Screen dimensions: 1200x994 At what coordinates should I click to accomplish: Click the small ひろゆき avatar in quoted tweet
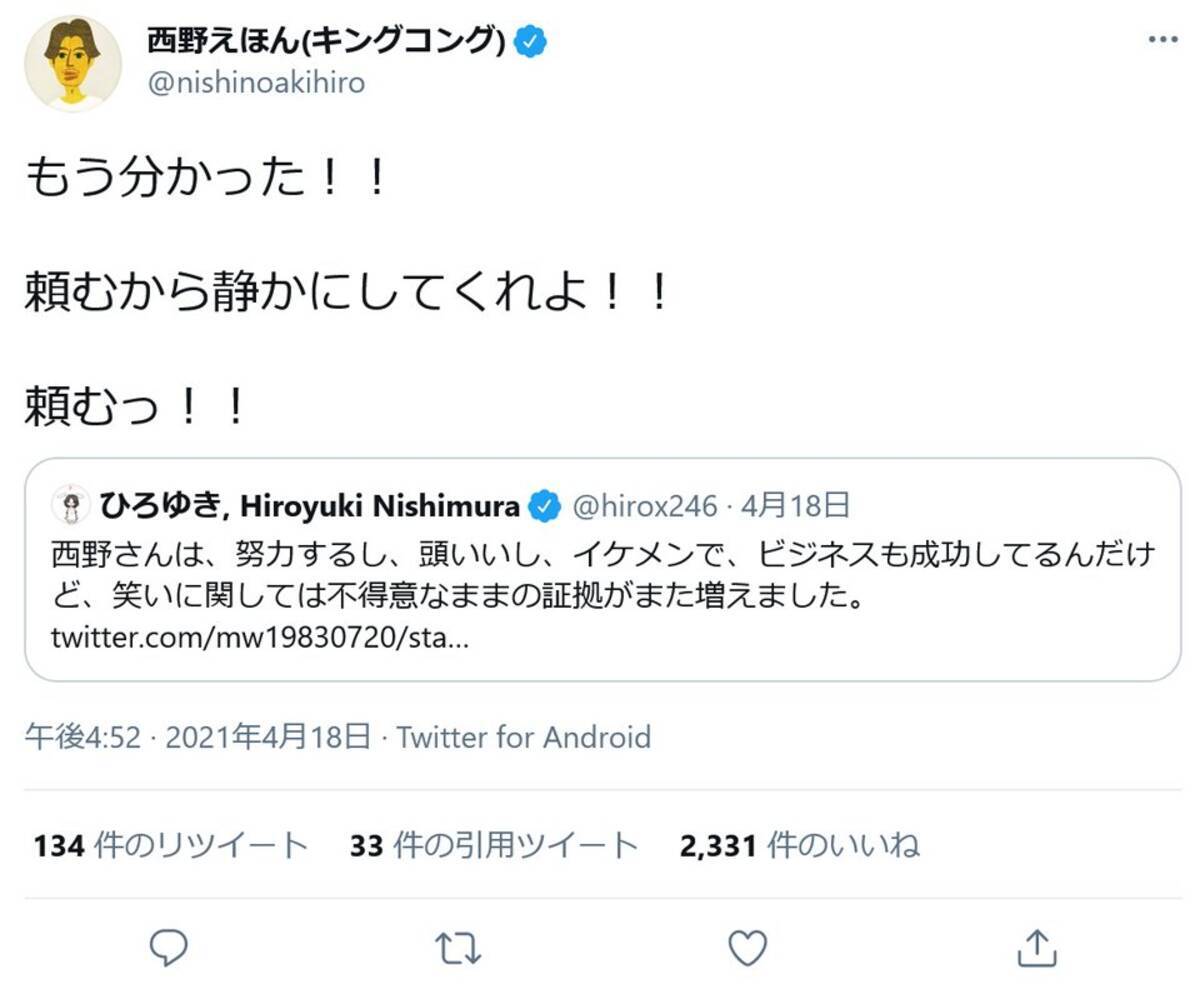point(70,506)
